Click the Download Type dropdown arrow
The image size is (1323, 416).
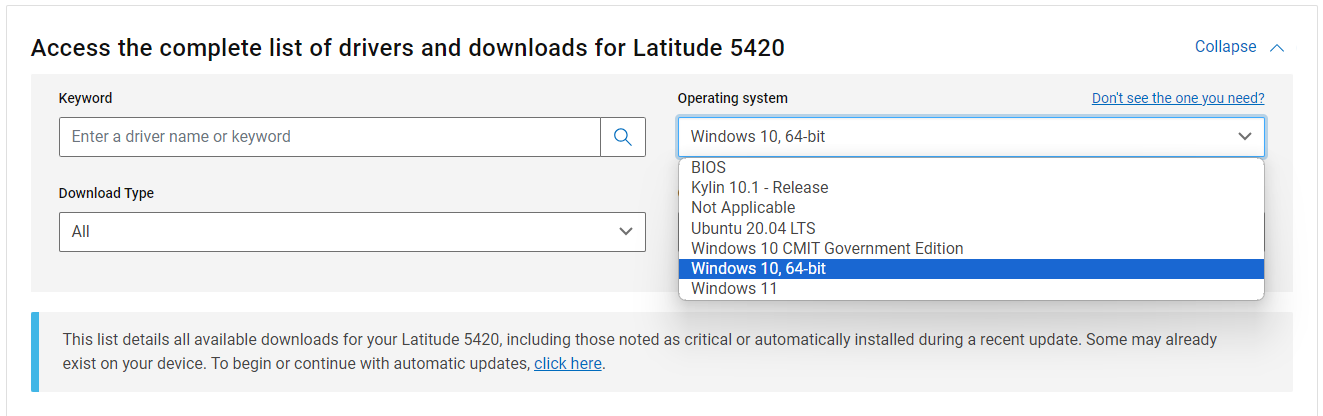pos(626,232)
